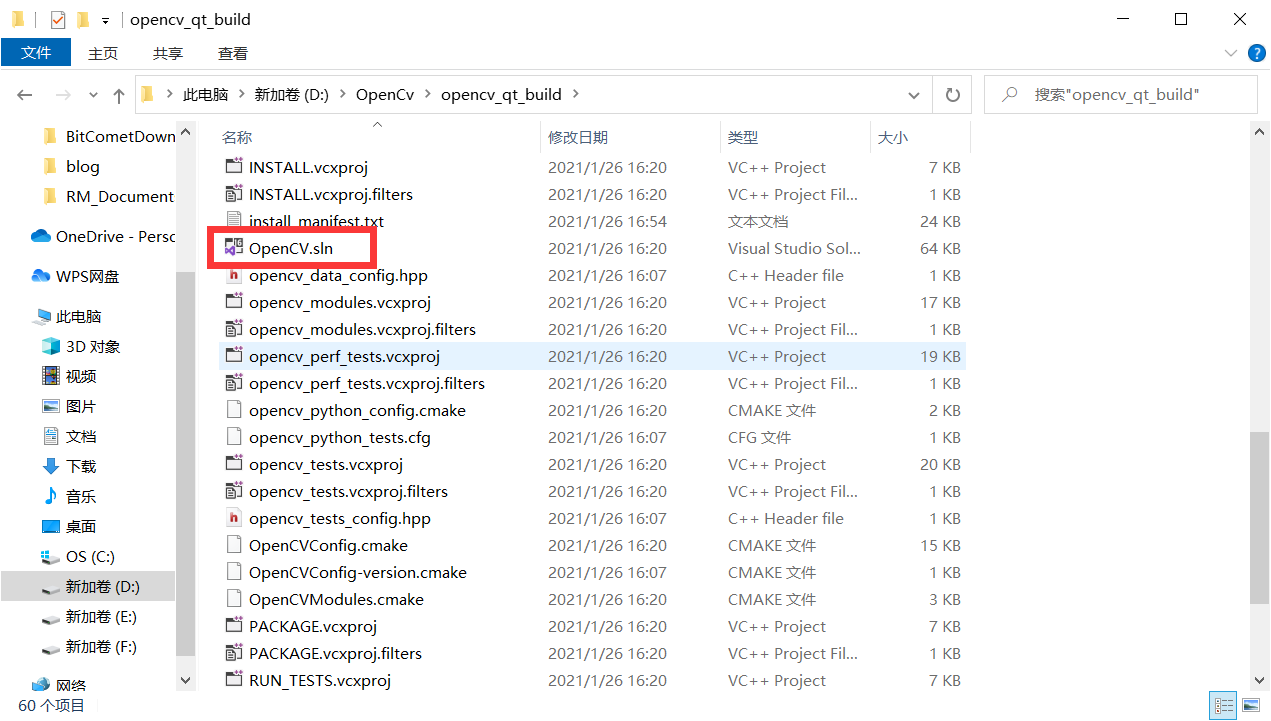The height and width of the screenshot is (721, 1271).
Task: Click the RUN_TESTS.vcxproj project icon
Action: (x=234, y=680)
